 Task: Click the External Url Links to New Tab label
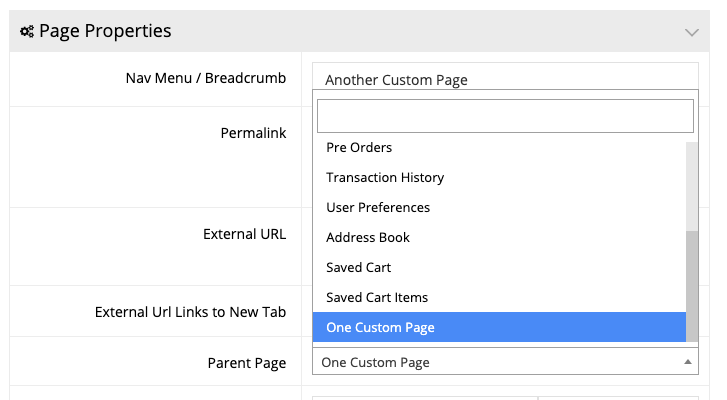(191, 312)
